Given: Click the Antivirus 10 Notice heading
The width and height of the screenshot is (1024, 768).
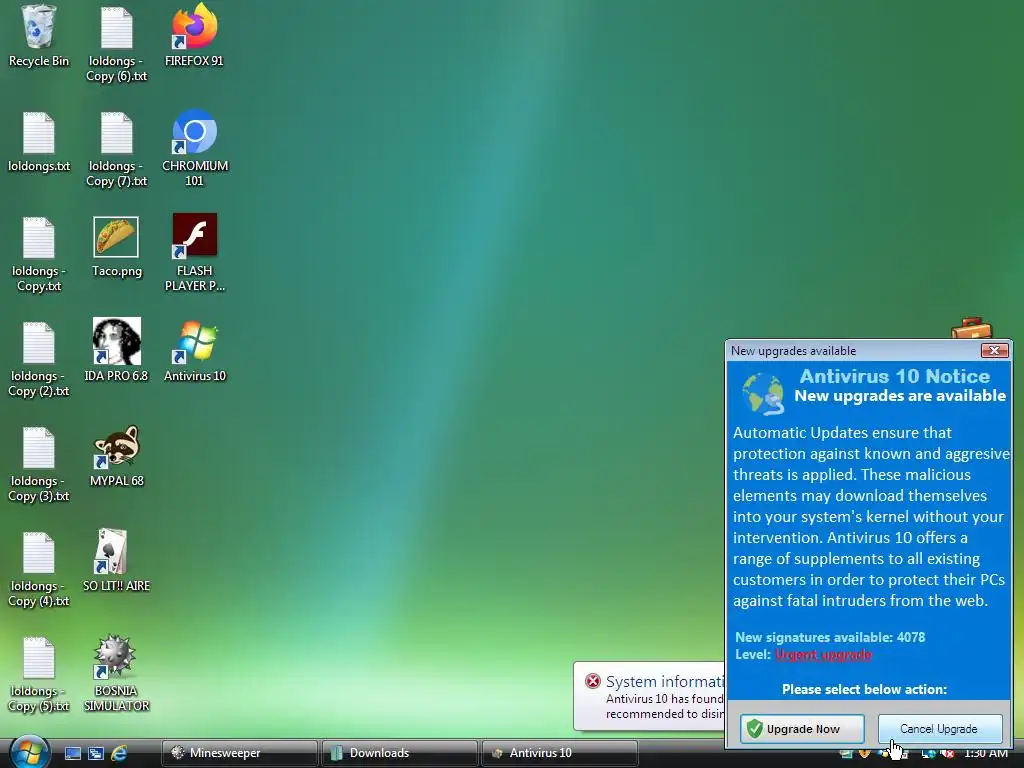Looking at the screenshot, I should [x=895, y=376].
